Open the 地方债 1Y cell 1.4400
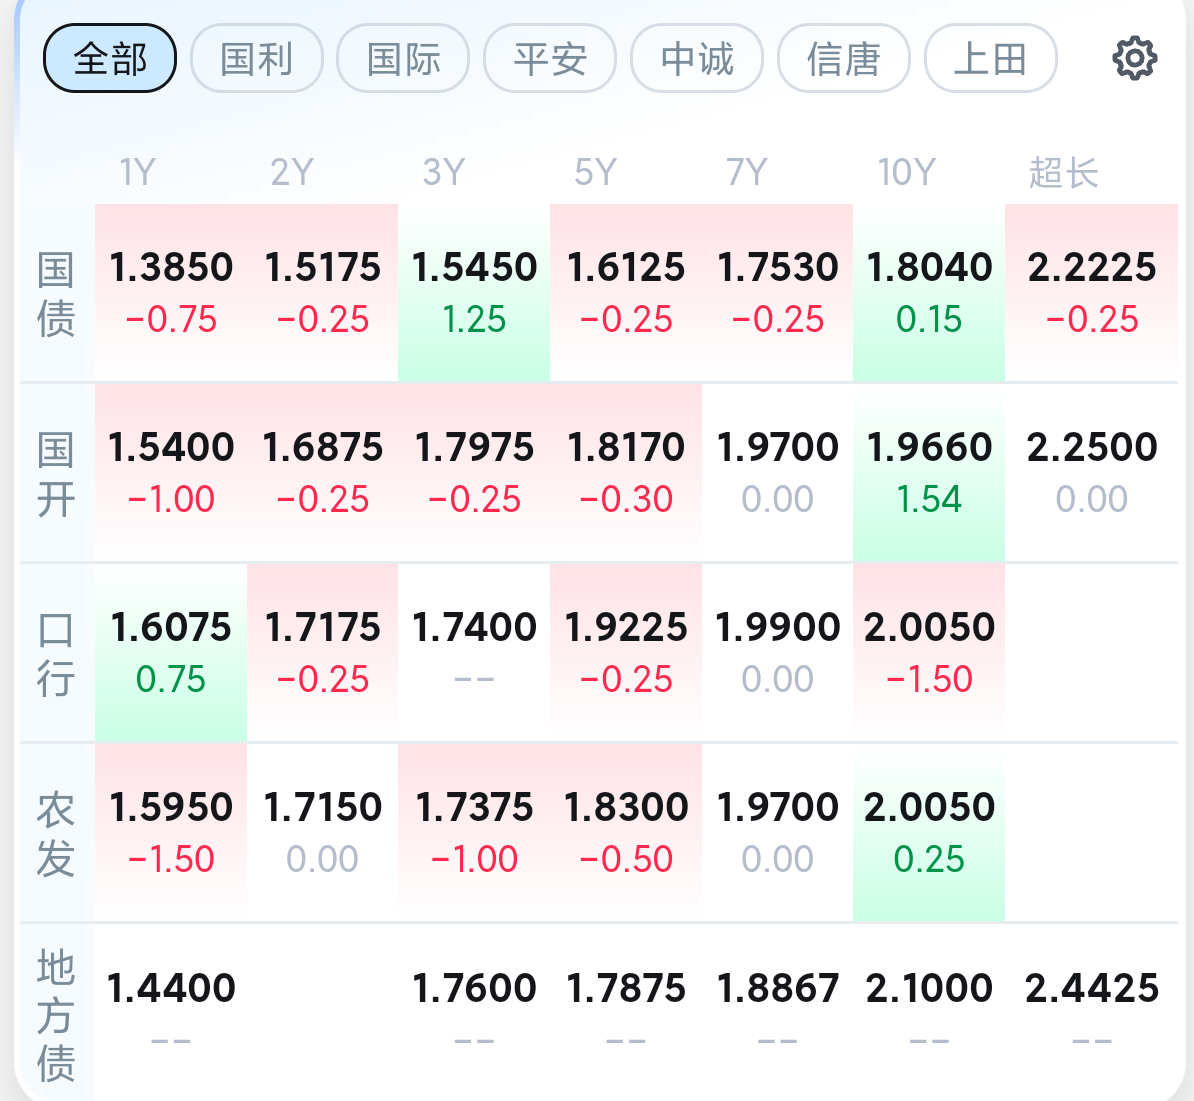Screen dimensions: 1194x1101 [x=171, y=1010]
